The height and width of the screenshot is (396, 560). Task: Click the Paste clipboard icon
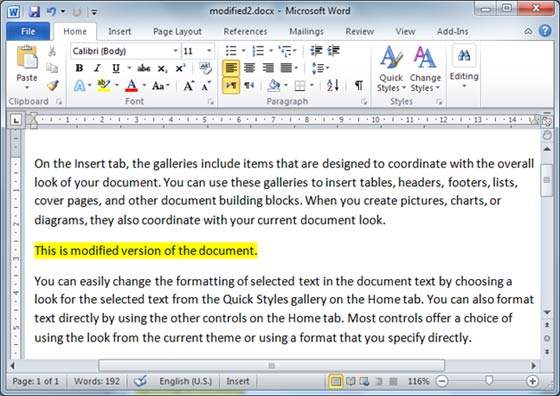coord(27,58)
